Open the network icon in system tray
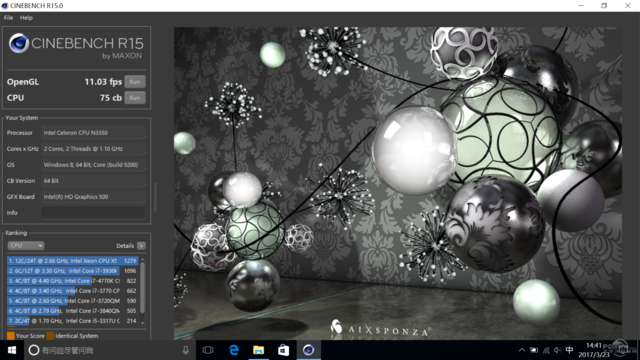 [x=546, y=350]
